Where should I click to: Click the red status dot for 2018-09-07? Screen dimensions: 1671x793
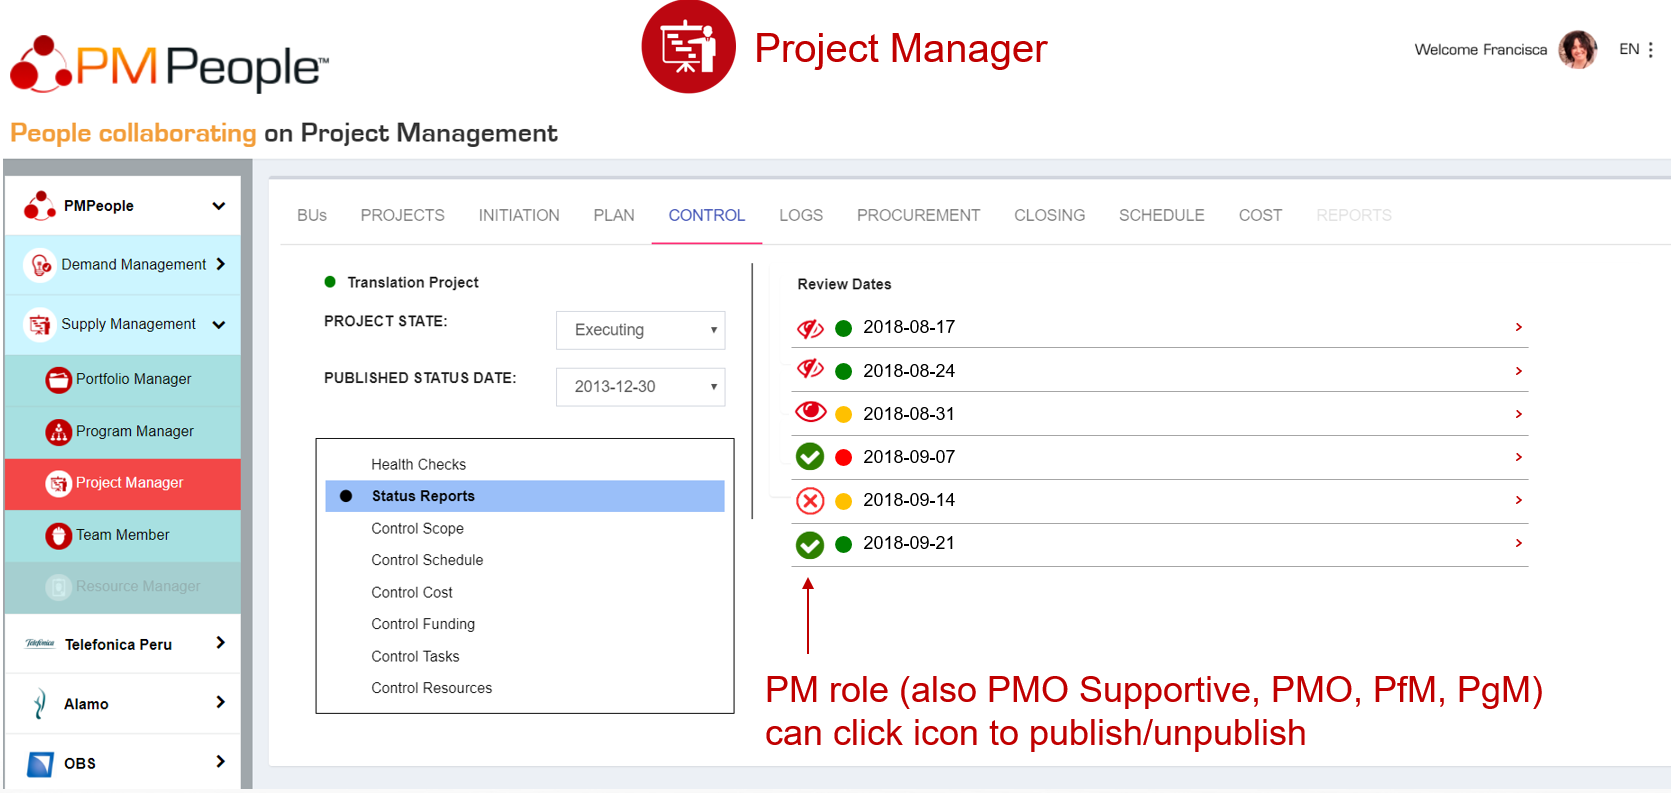coord(843,457)
